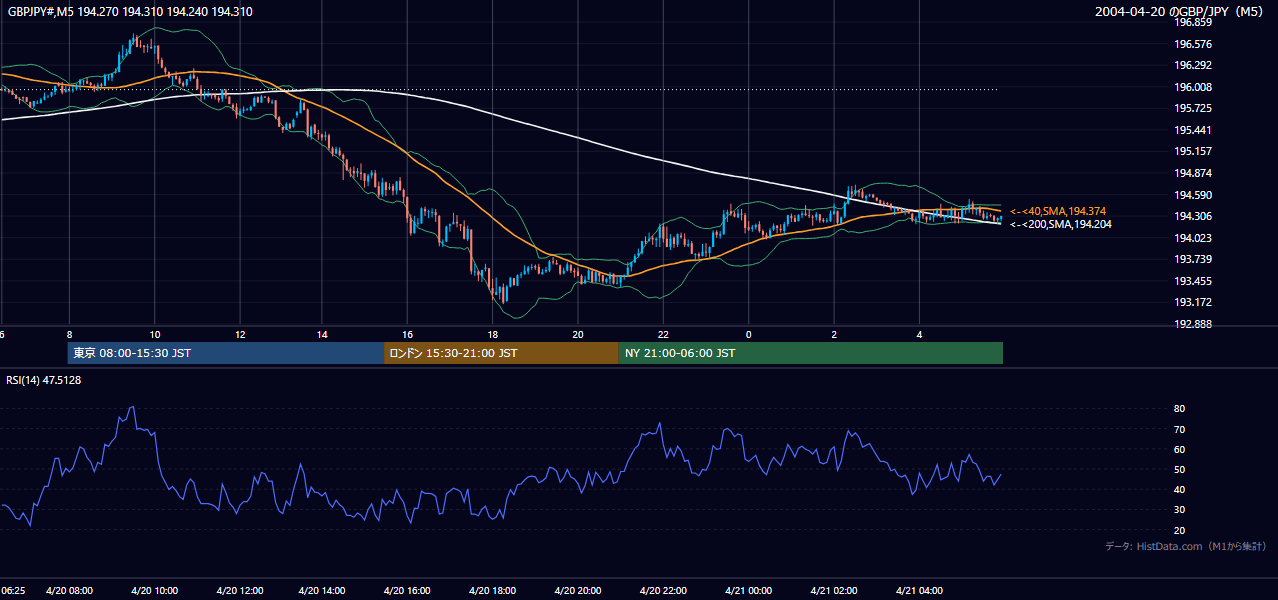Screen dimensions: 1278x600
Task: Click hour label 16 under the price chart
Action: tap(408, 333)
